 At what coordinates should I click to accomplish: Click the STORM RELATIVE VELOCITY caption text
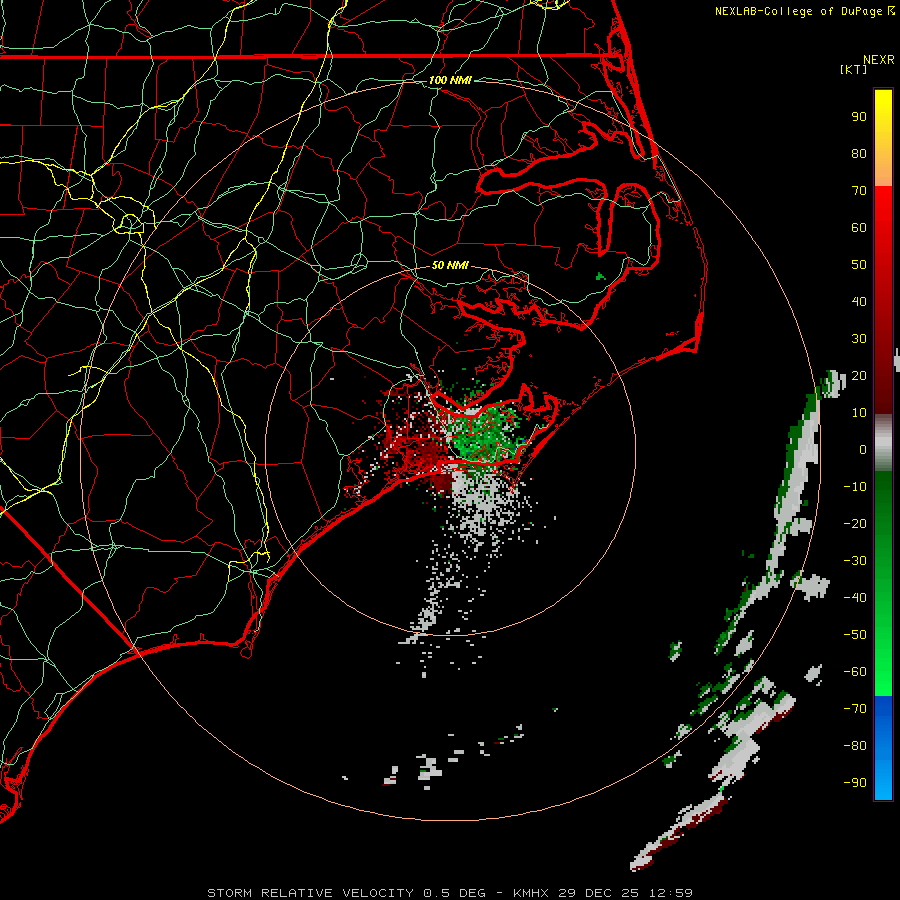click(x=310, y=893)
